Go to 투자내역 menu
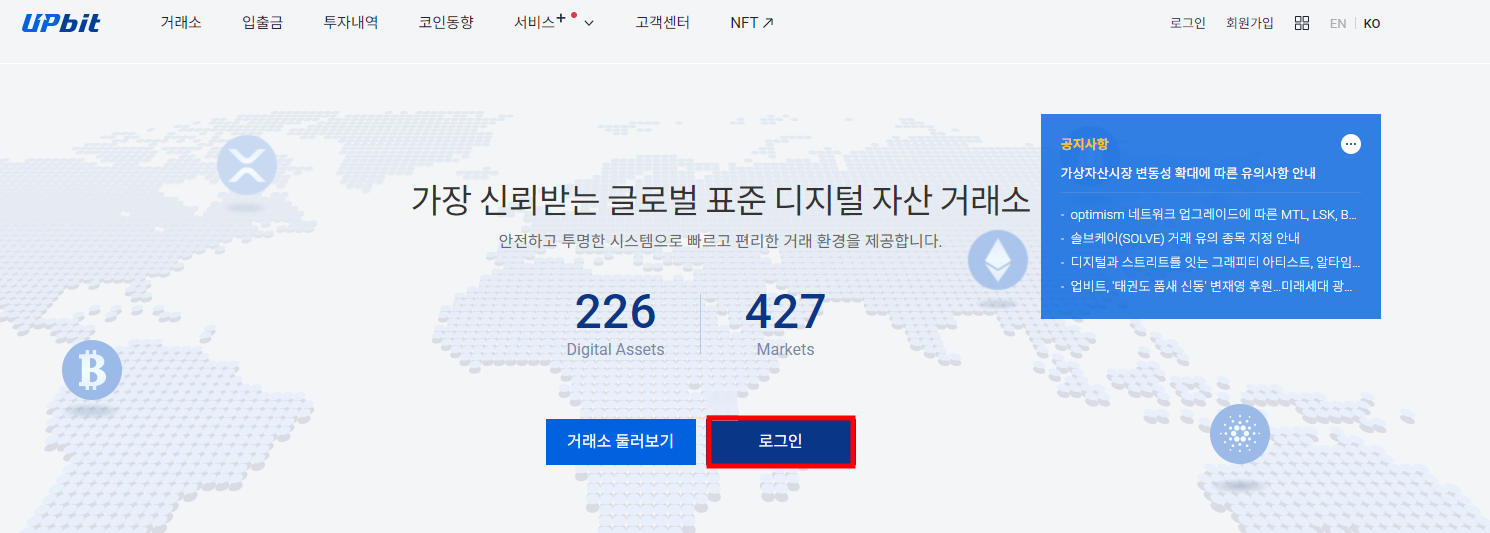 [x=351, y=23]
